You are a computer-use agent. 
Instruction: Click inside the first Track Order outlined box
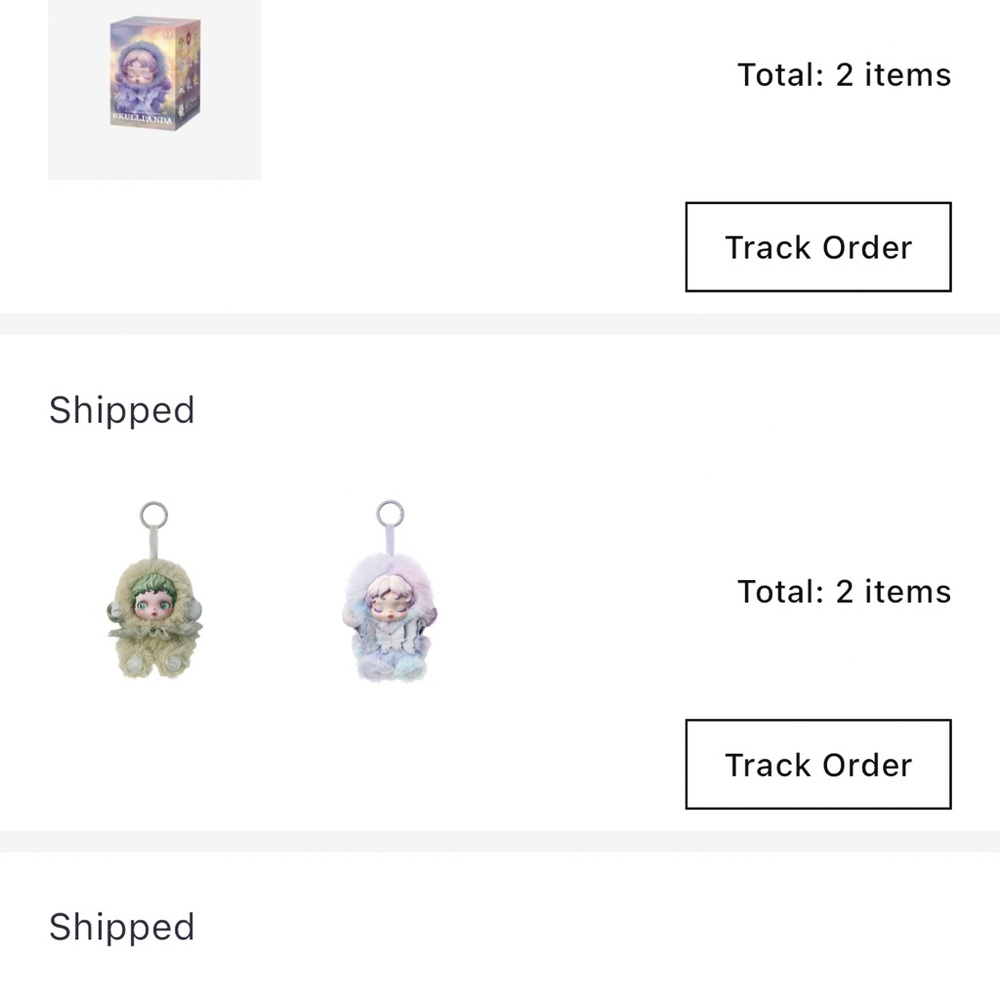[817, 247]
